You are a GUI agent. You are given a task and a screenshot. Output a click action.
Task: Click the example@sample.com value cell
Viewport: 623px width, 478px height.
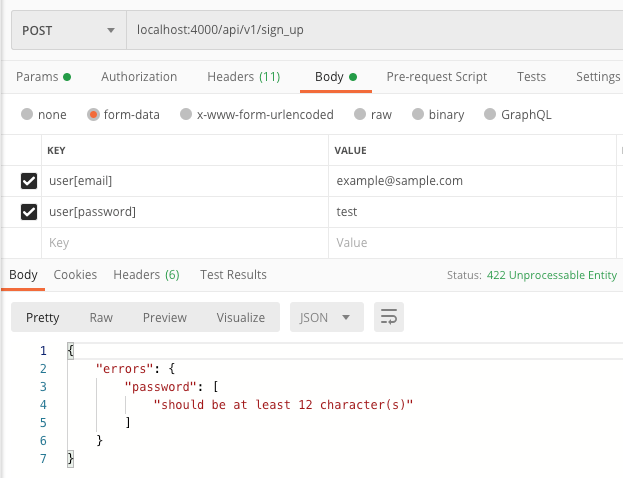pyautogui.click(x=472, y=181)
